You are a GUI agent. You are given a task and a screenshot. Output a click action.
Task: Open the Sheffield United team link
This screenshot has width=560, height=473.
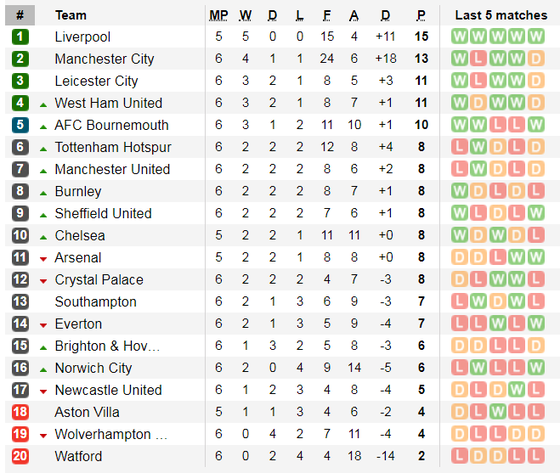point(103,213)
